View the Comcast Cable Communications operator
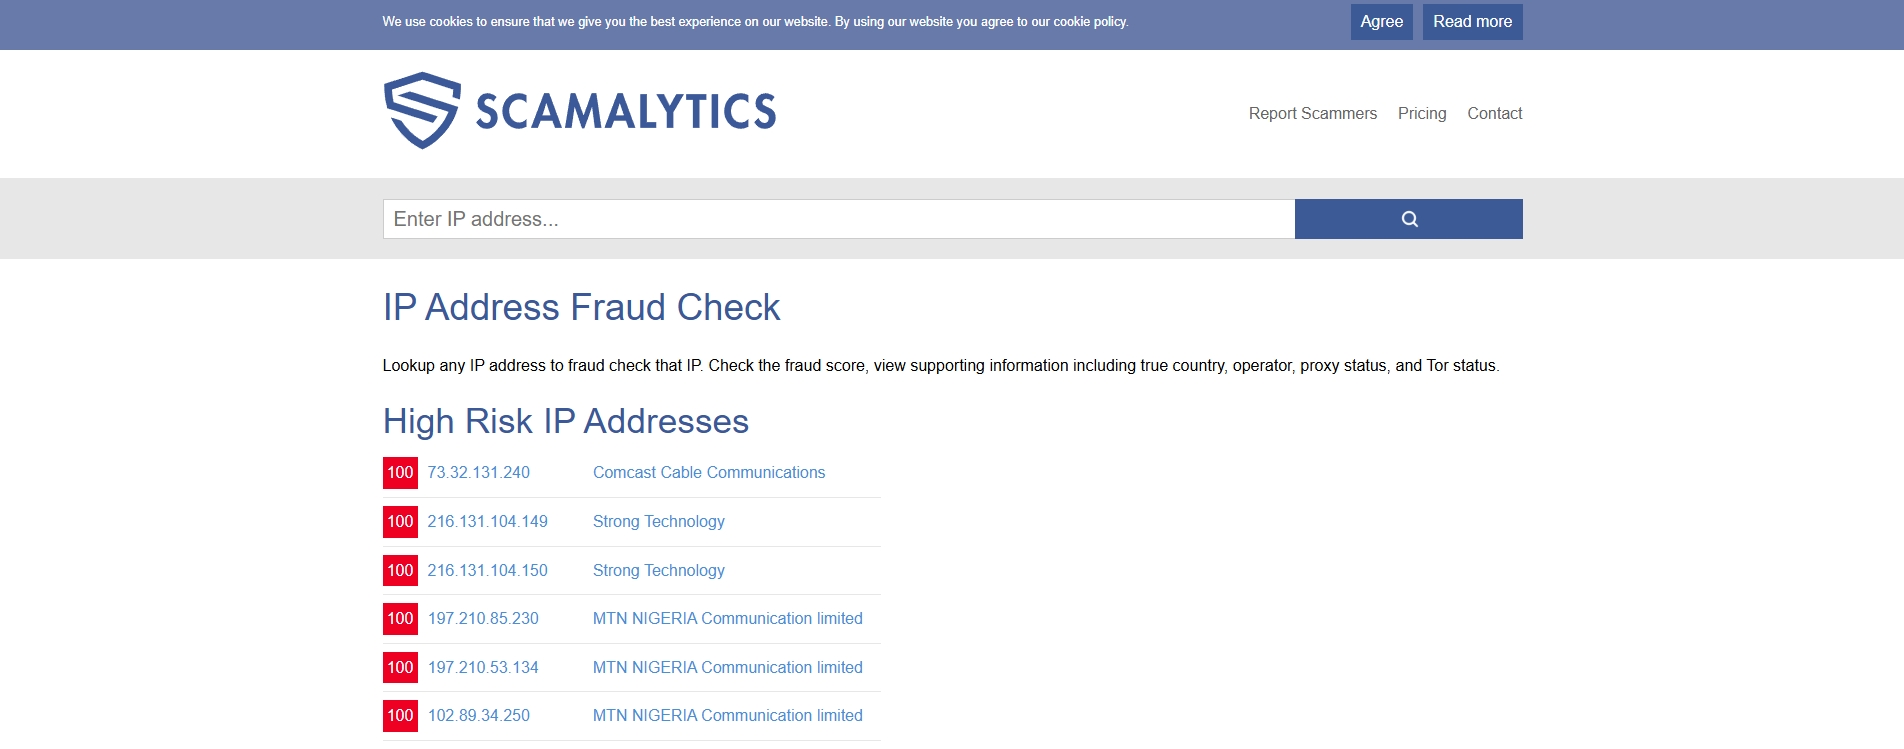This screenshot has width=1904, height=749. point(708,473)
